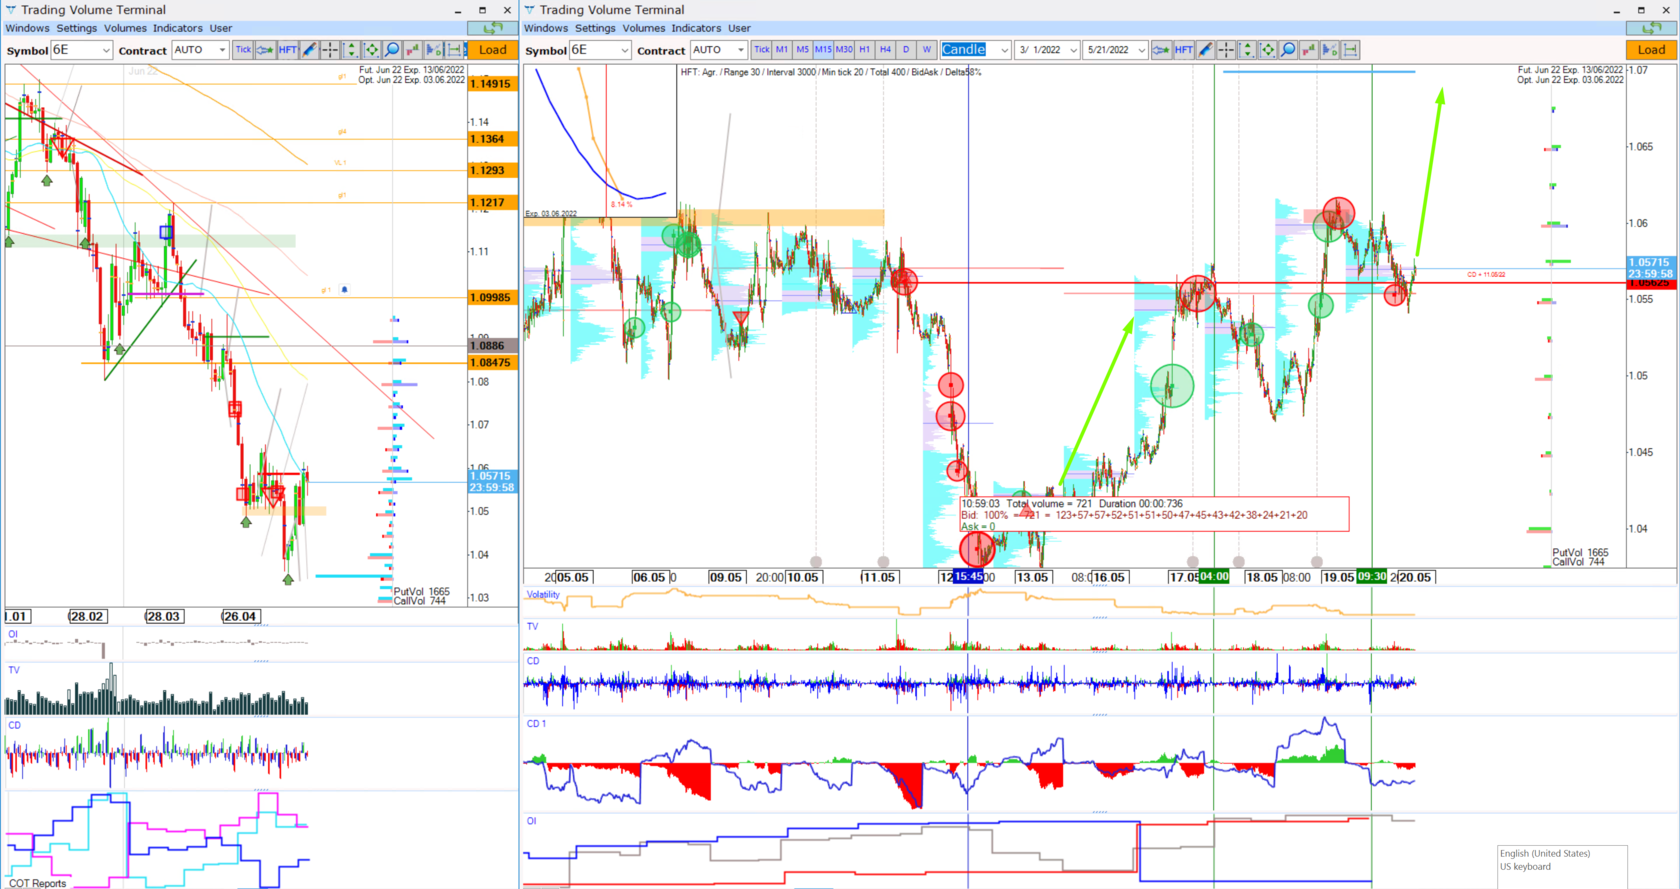Open Volumes menu in right window
This screenshot has height=889, width=1680.
click(x=644, y=28)
